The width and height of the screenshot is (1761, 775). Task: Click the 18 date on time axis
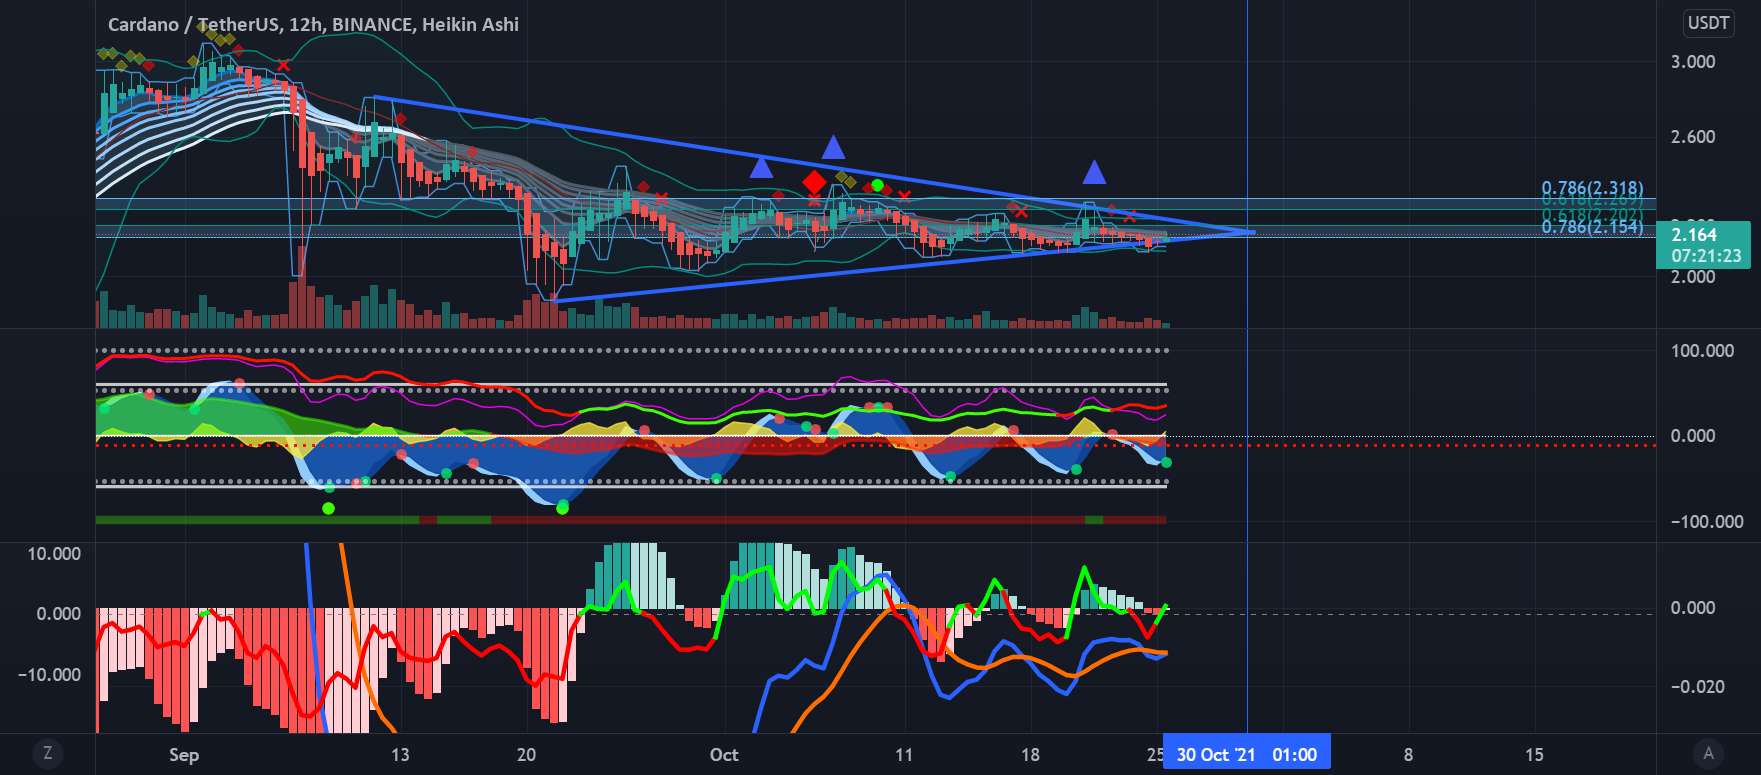1030,754
